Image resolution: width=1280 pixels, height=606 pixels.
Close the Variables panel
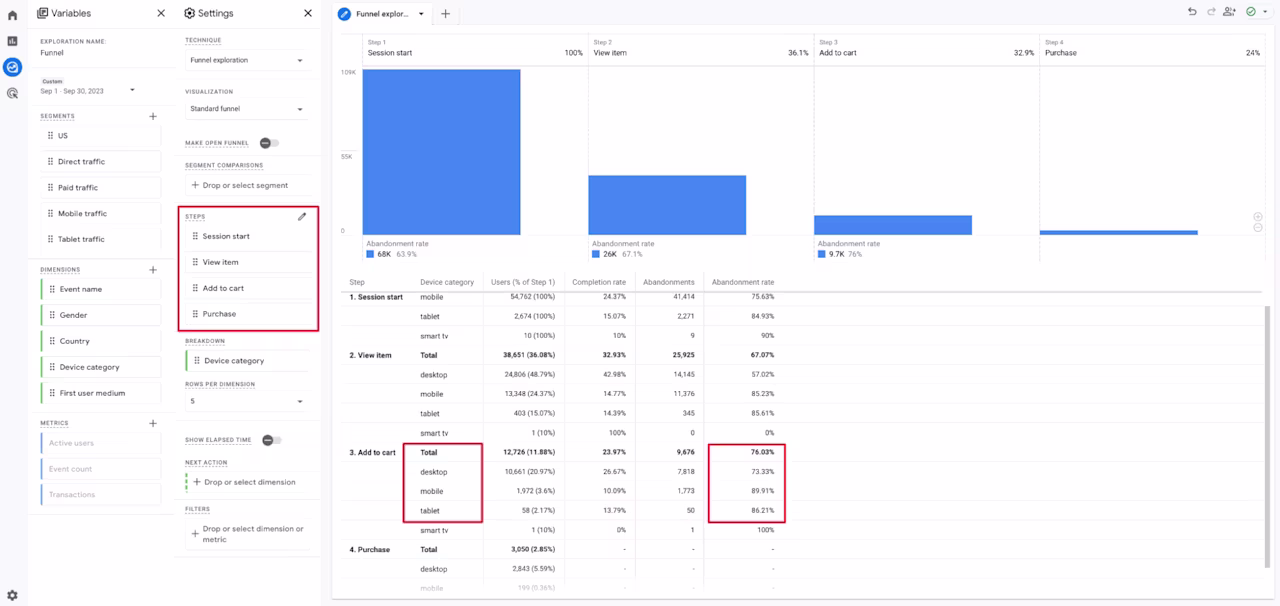(161, 13)
